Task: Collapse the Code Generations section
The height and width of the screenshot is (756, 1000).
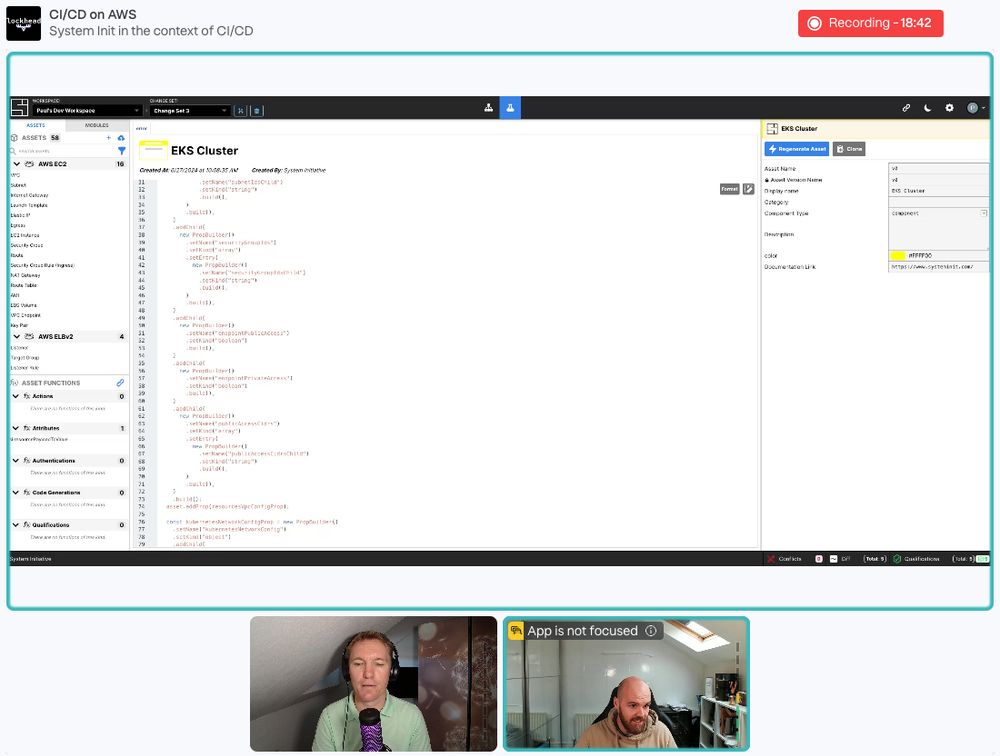Action: (x=16, y=493)
